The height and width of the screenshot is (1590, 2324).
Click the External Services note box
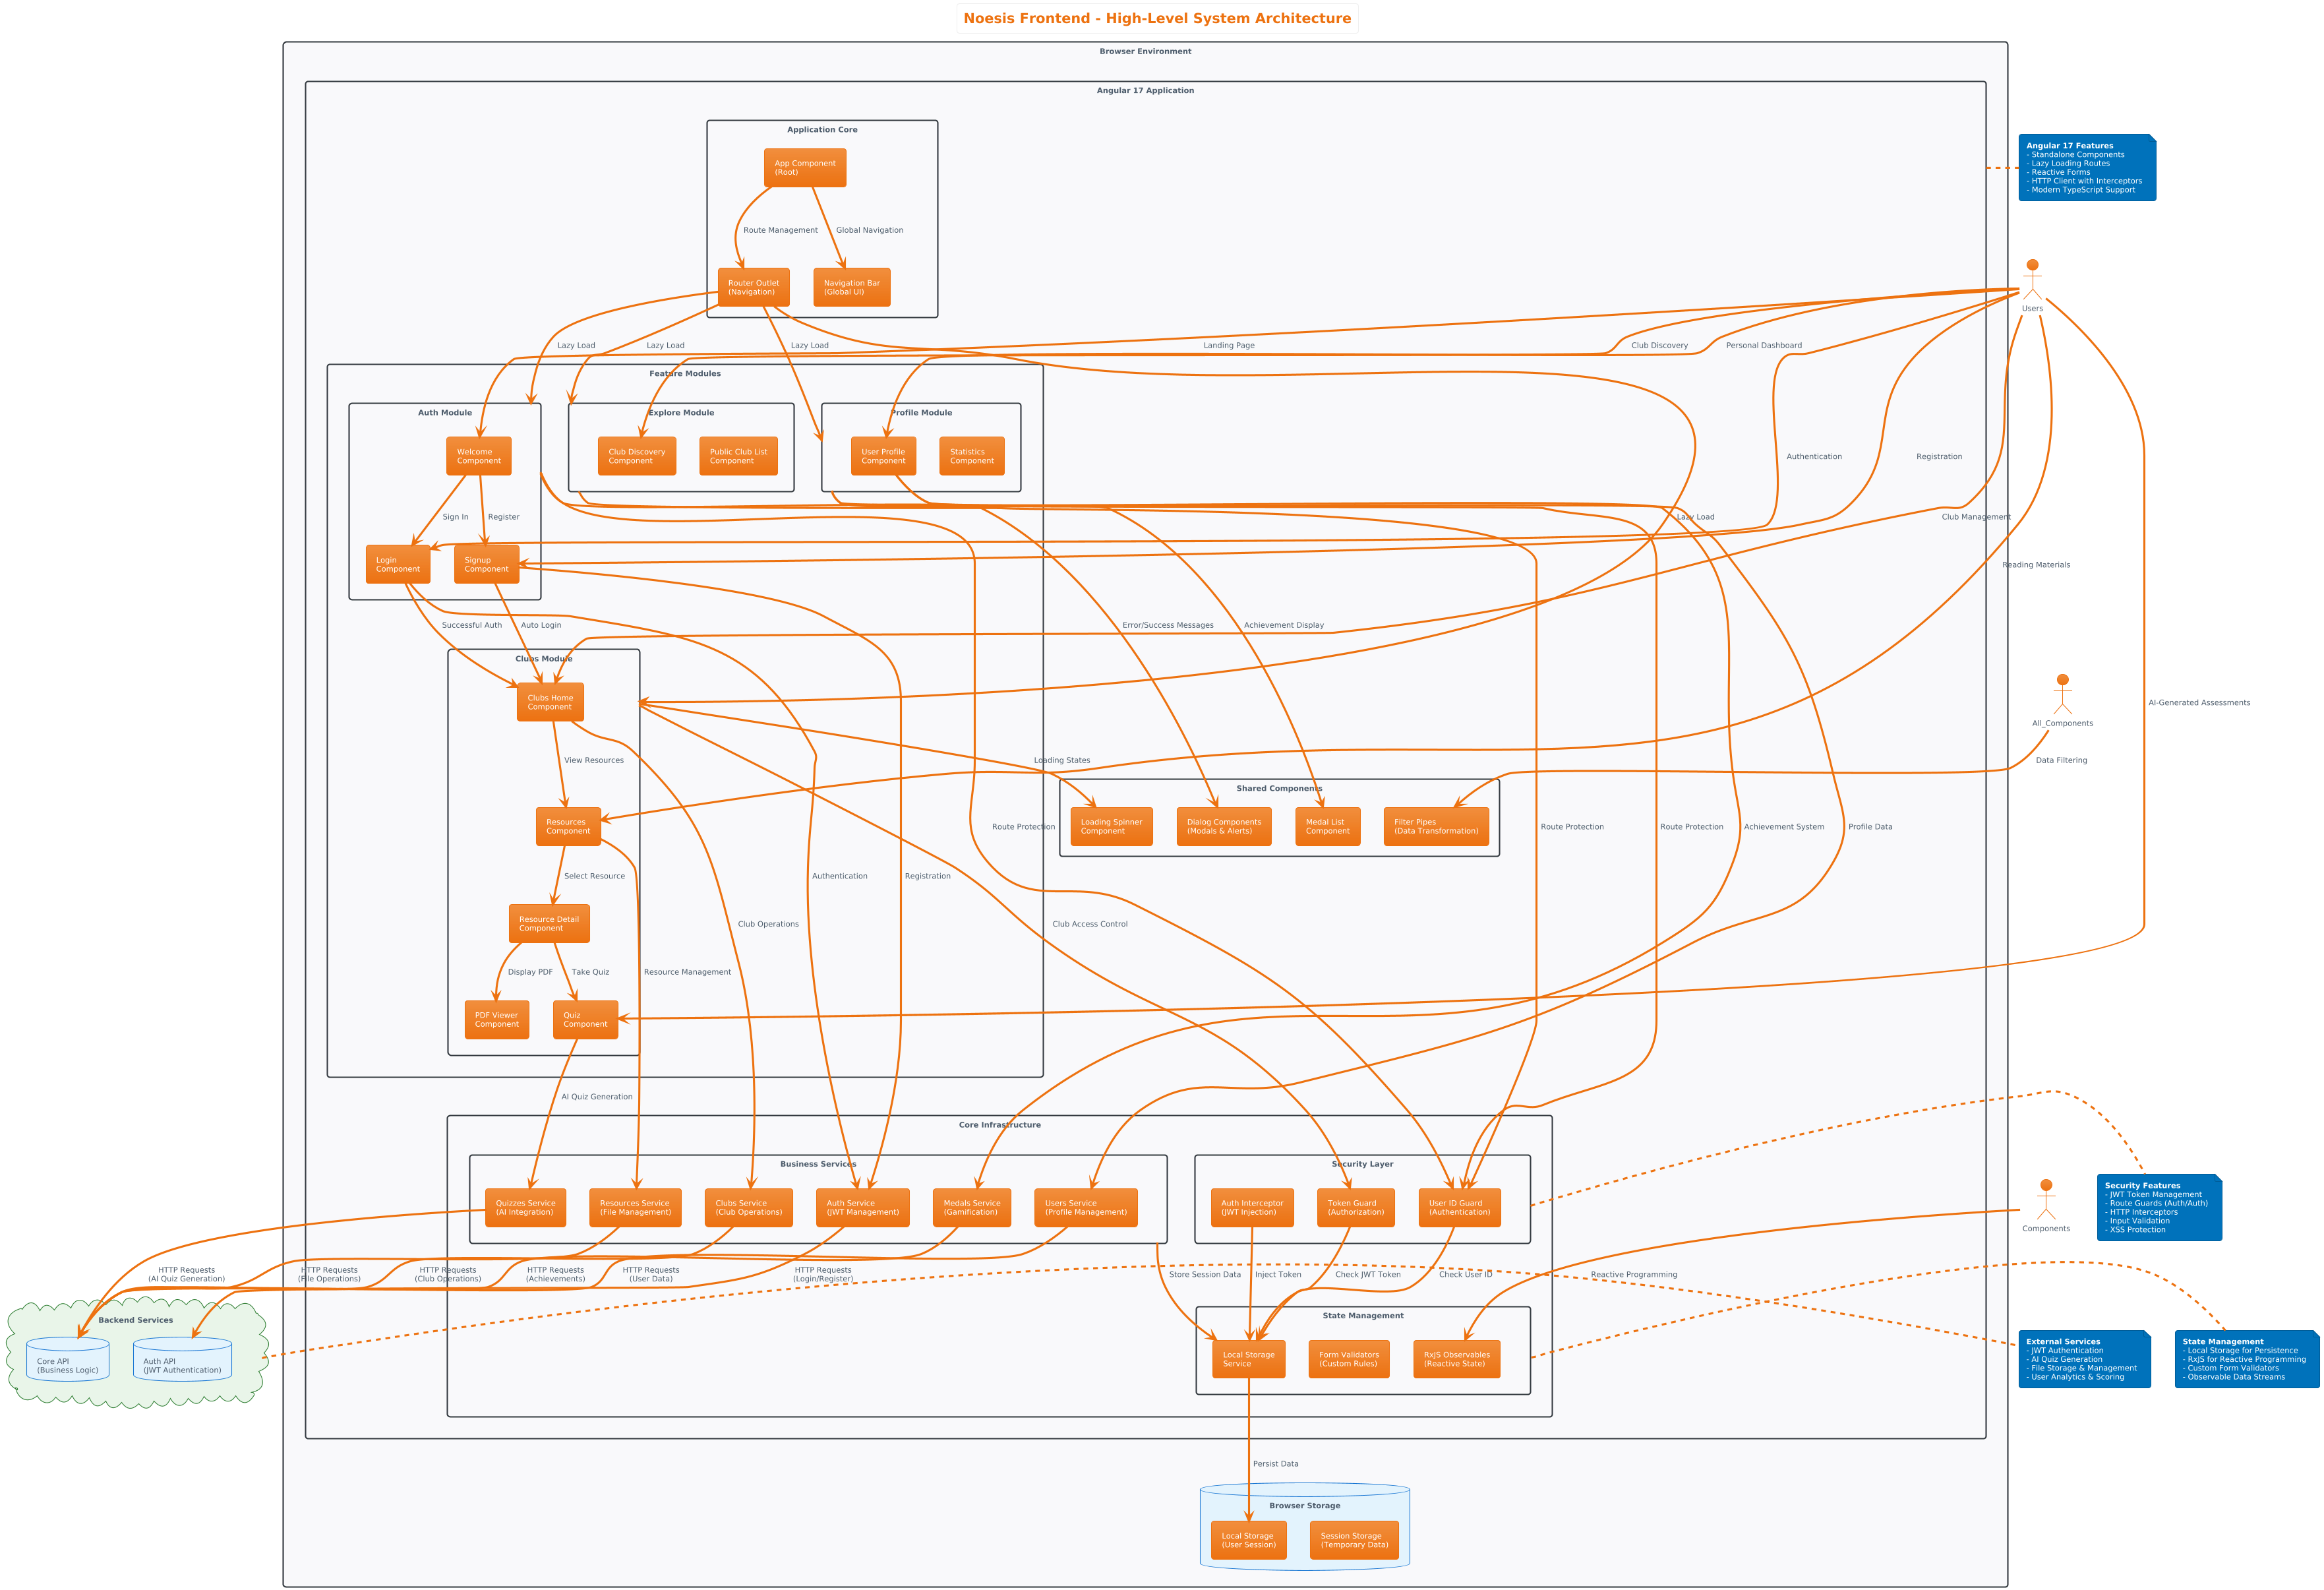2084,1359
